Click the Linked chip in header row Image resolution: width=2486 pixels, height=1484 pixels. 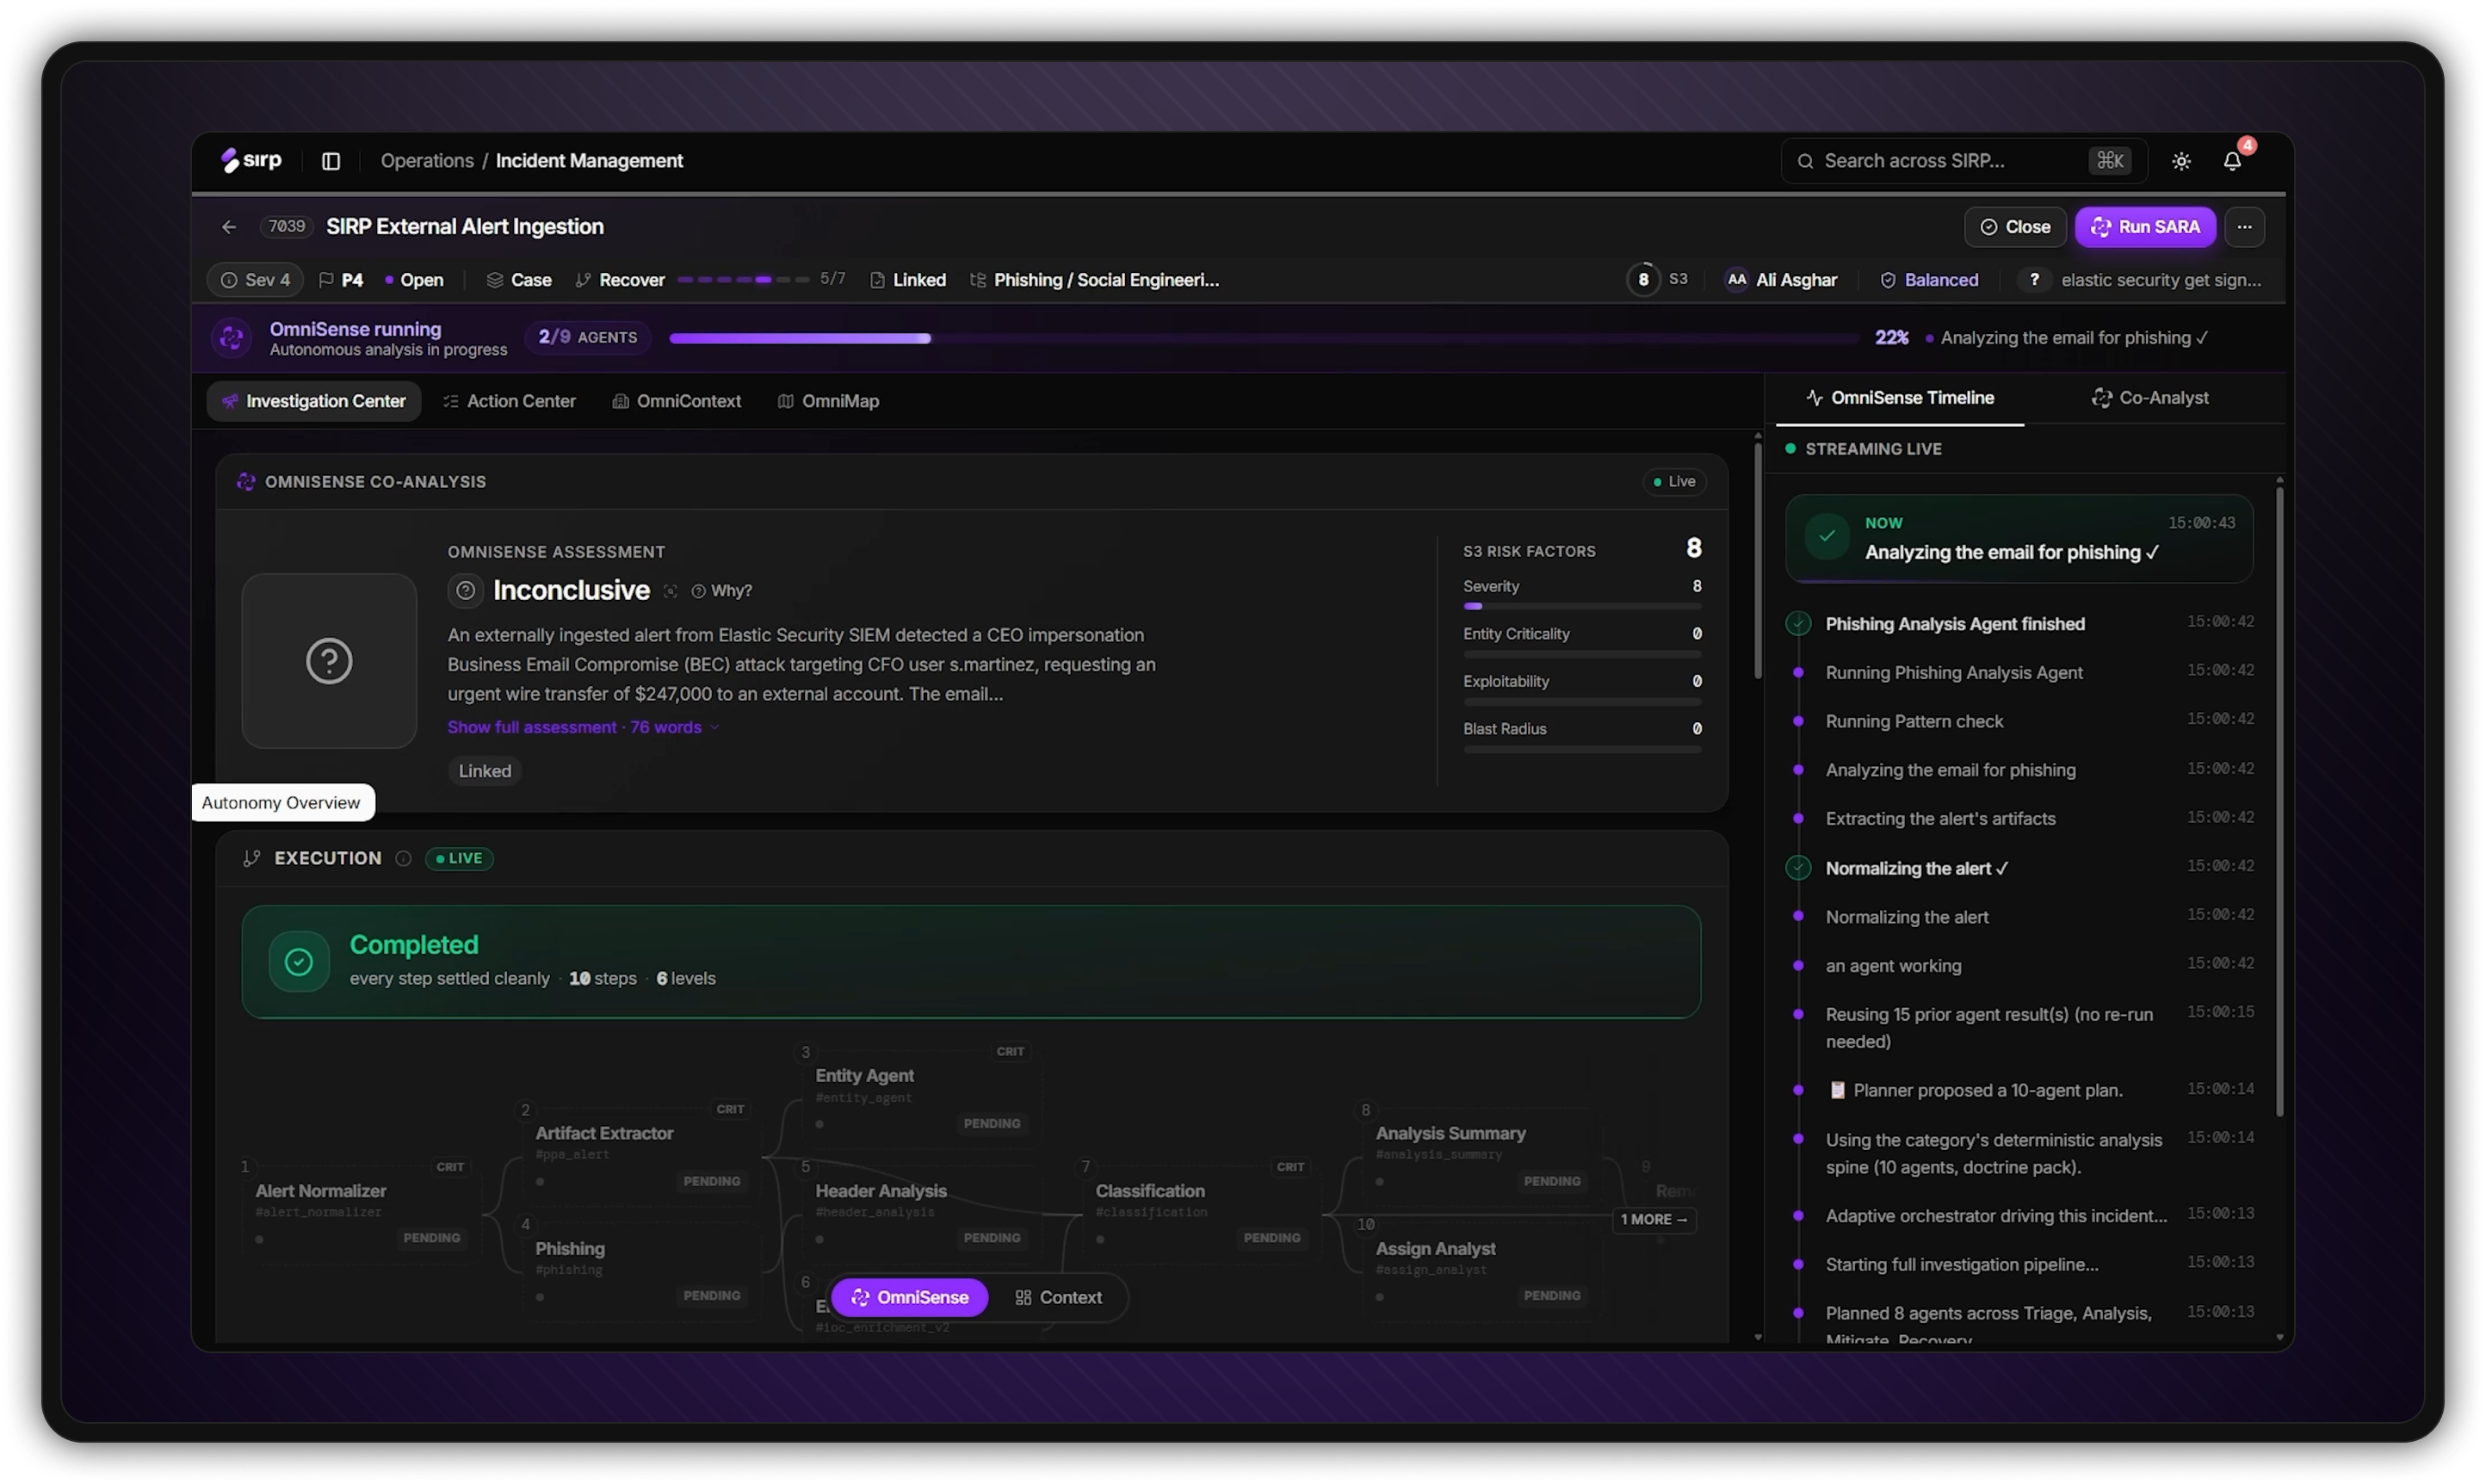click(908, 280)
